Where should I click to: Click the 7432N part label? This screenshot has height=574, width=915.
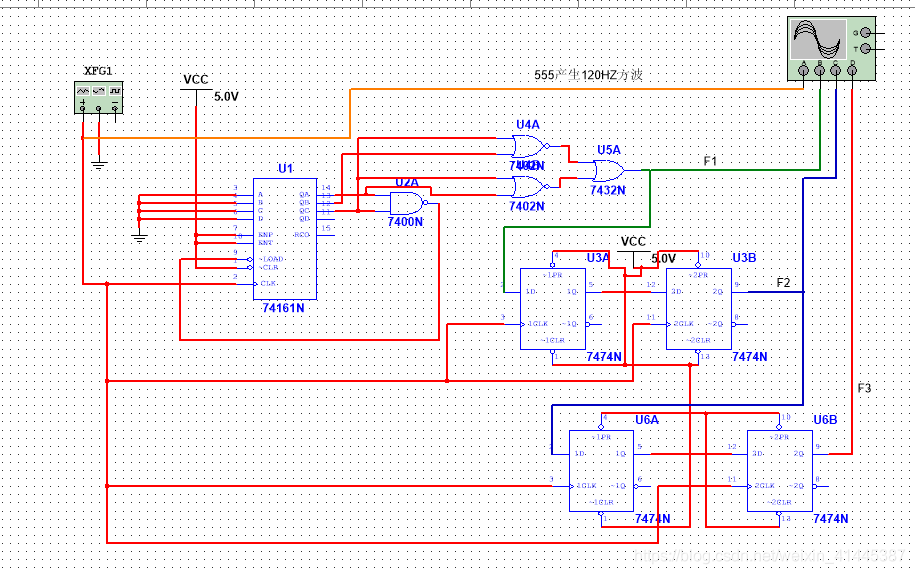pyautogui.click(x=607, y=190)
